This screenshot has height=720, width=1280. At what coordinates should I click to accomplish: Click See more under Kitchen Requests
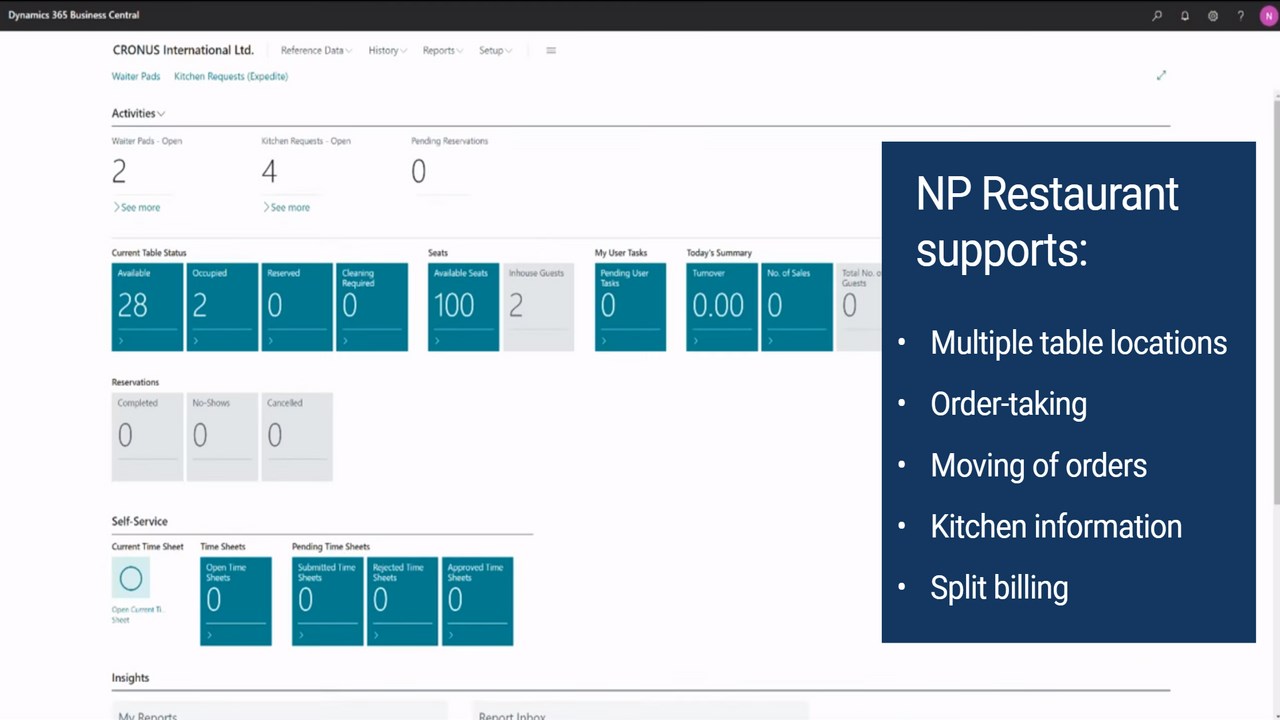point(287,207)
